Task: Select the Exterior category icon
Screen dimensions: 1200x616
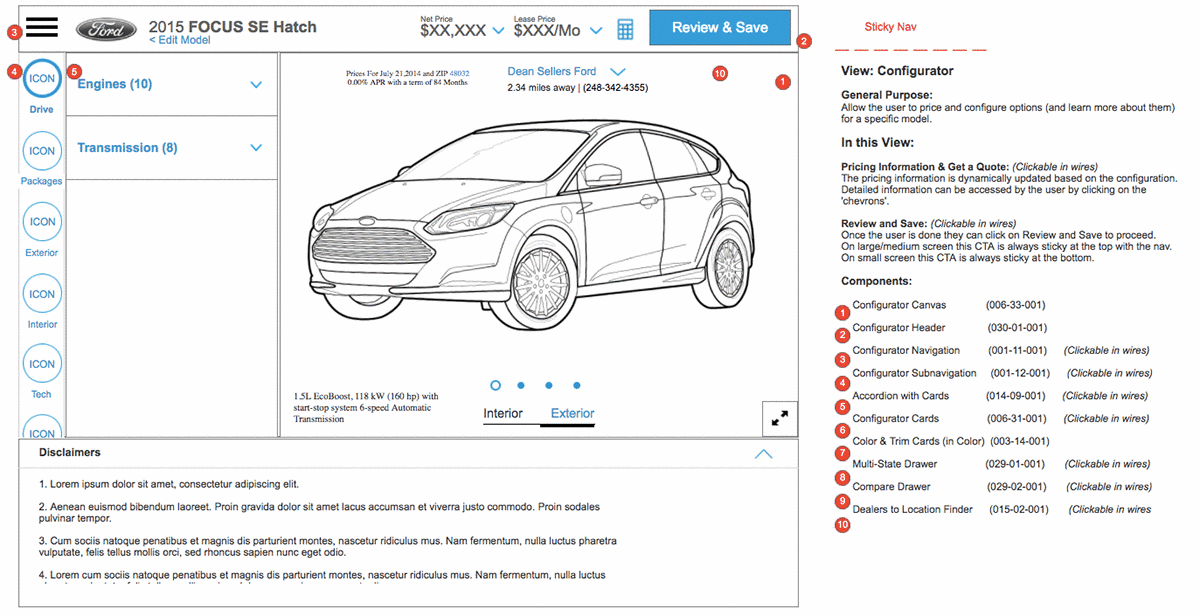Action: point(42,222)
